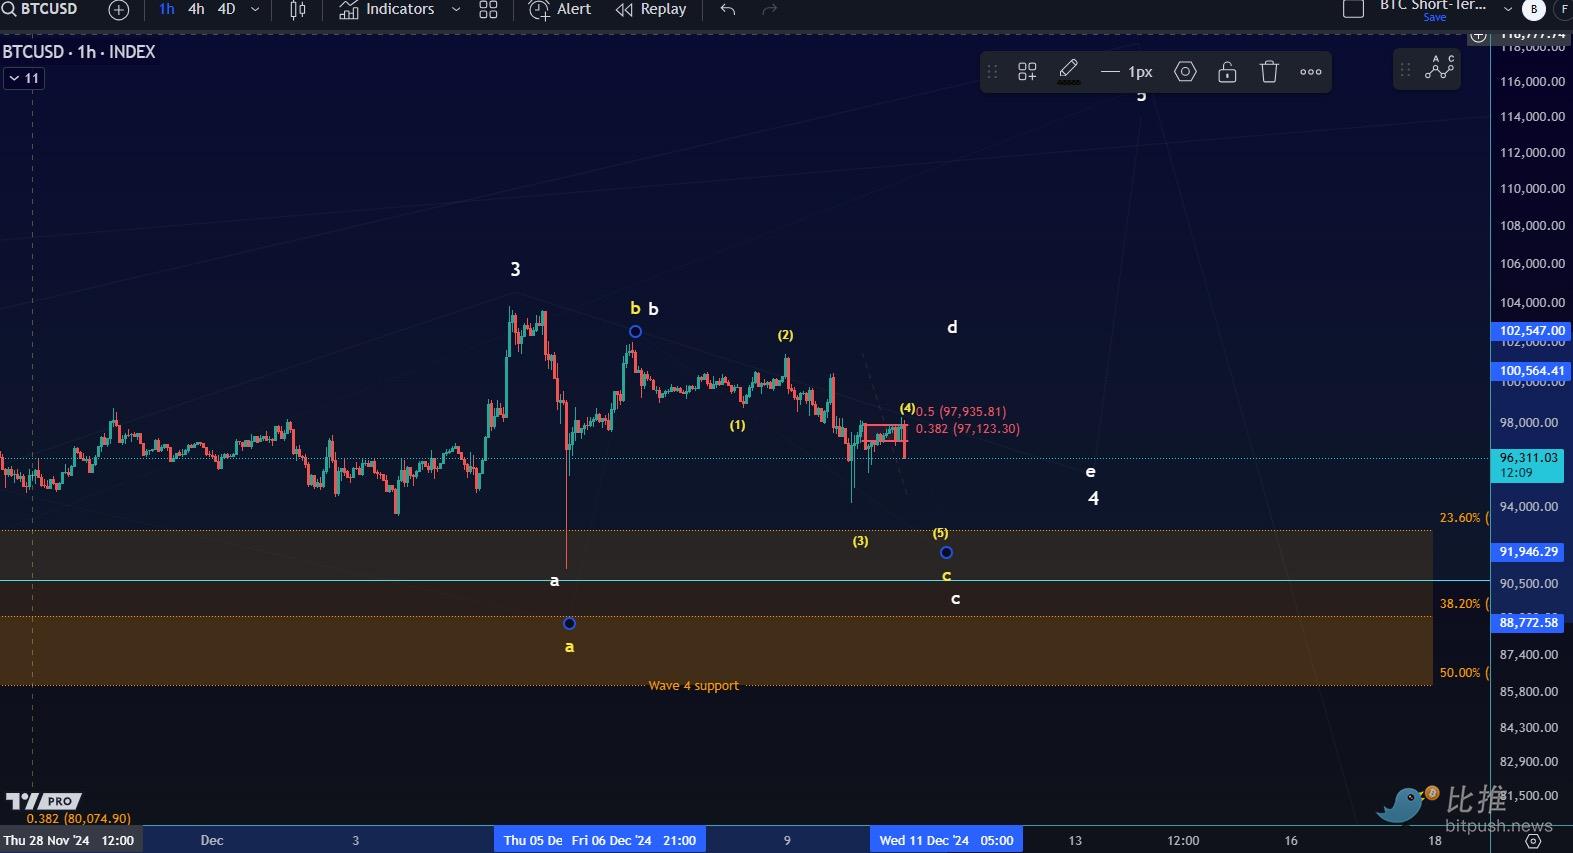This screenshot has width=1573, height=853.
Task: Expand the favorite indicators dropdown arrow
Action: pyautogui.click(x=456, y=10)
